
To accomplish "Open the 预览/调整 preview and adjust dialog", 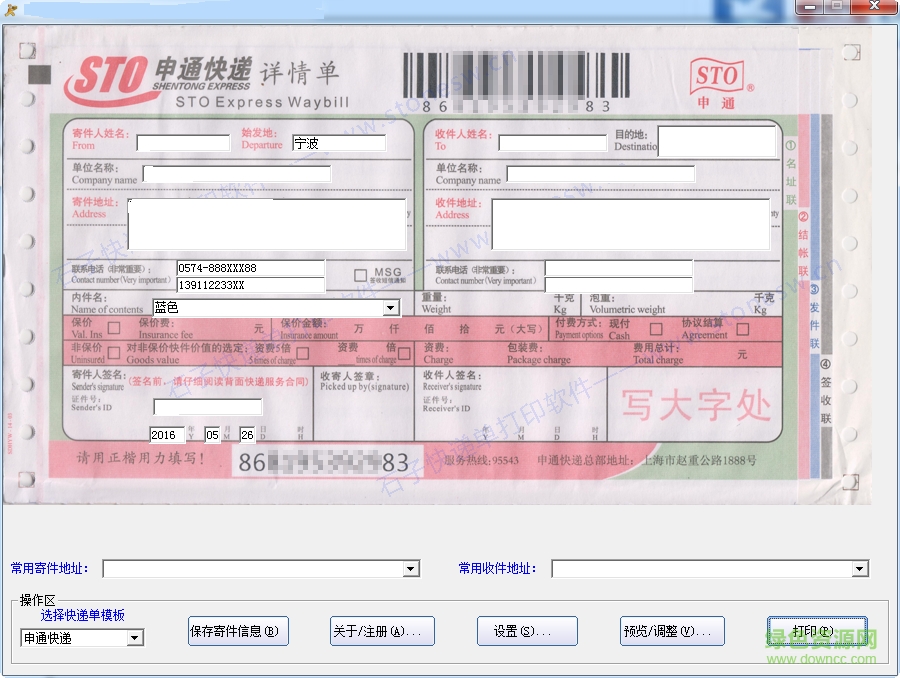I will [x=671, y=631].
